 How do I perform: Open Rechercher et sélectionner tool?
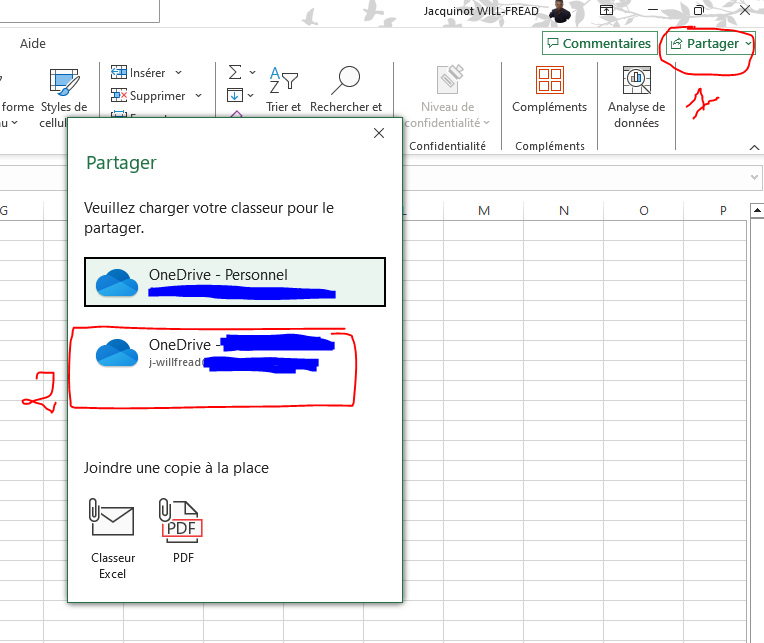click(346, 89)
